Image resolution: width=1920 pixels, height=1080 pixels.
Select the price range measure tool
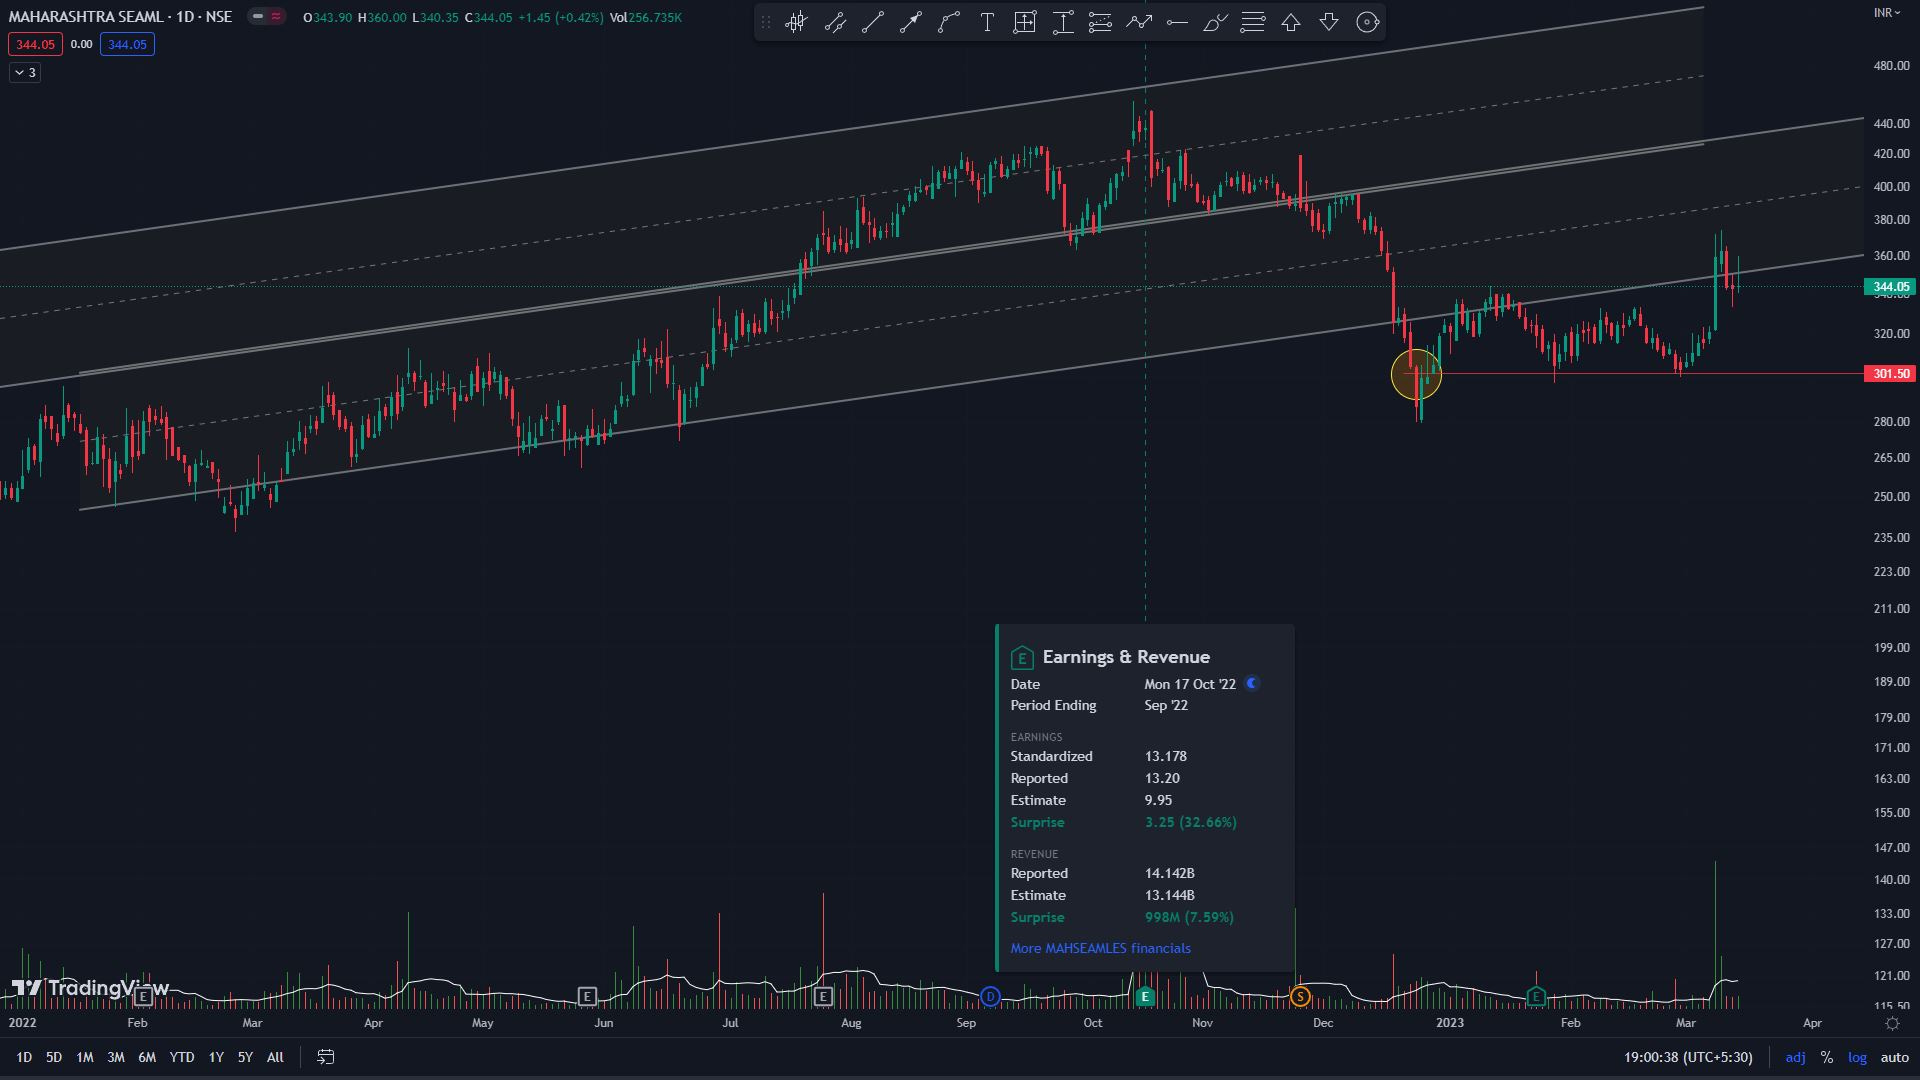pyautogui.click(x=1063, y=22)
